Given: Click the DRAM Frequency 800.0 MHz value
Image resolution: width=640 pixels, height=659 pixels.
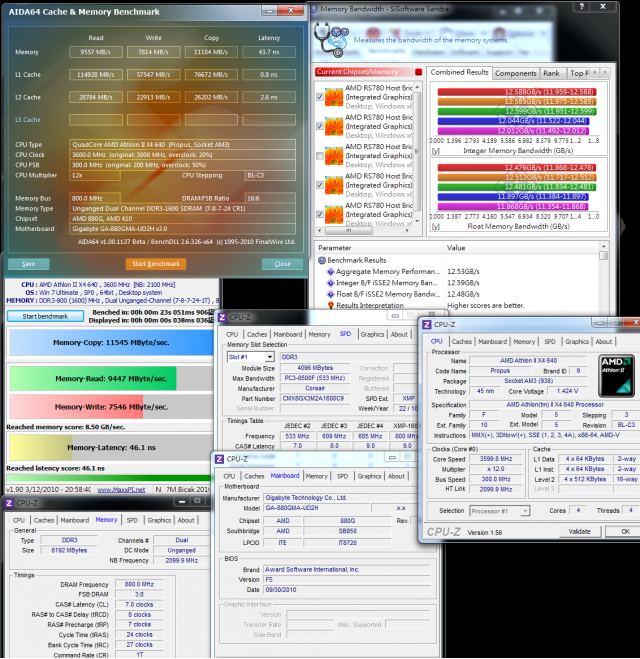Looking at the screenshot, I should 139,584.
